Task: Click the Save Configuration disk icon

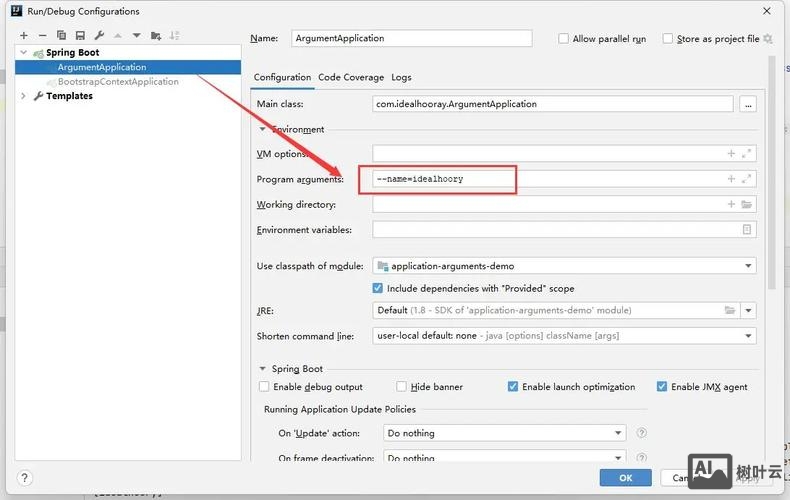Action: [79, 36]
